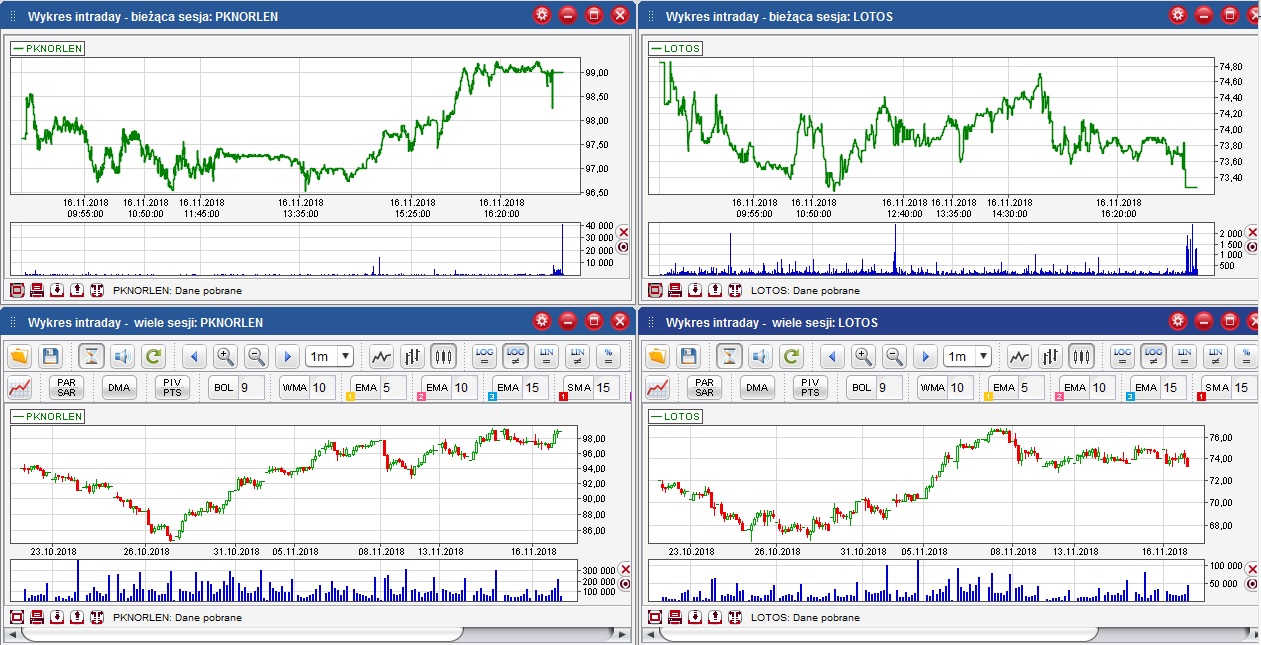
Task: Save the LOTOS multi-session chart via floppy disk icon
Action: tap(688, 356)
